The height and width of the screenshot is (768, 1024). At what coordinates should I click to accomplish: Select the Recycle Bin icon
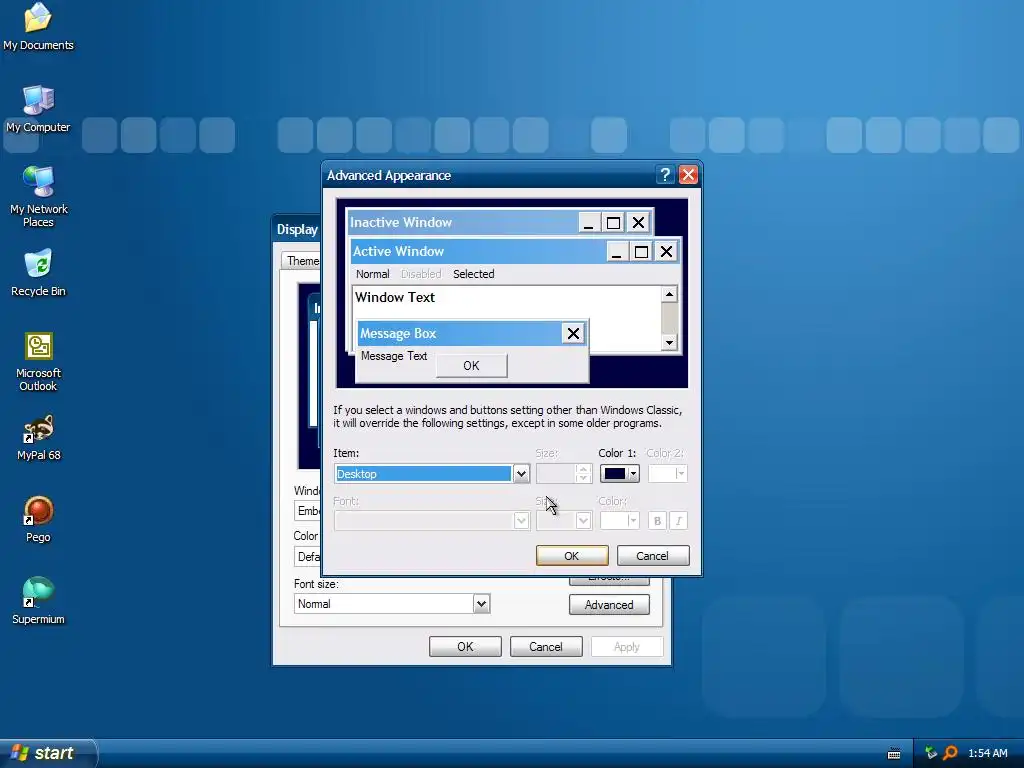[x=38, y=273]
